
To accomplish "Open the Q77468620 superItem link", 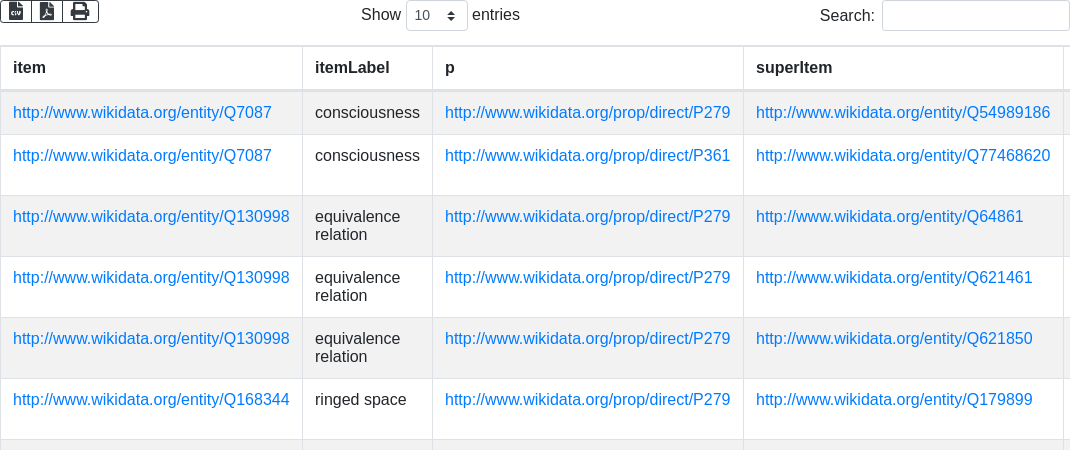I will pyautogui.click(x=902, y=156).
